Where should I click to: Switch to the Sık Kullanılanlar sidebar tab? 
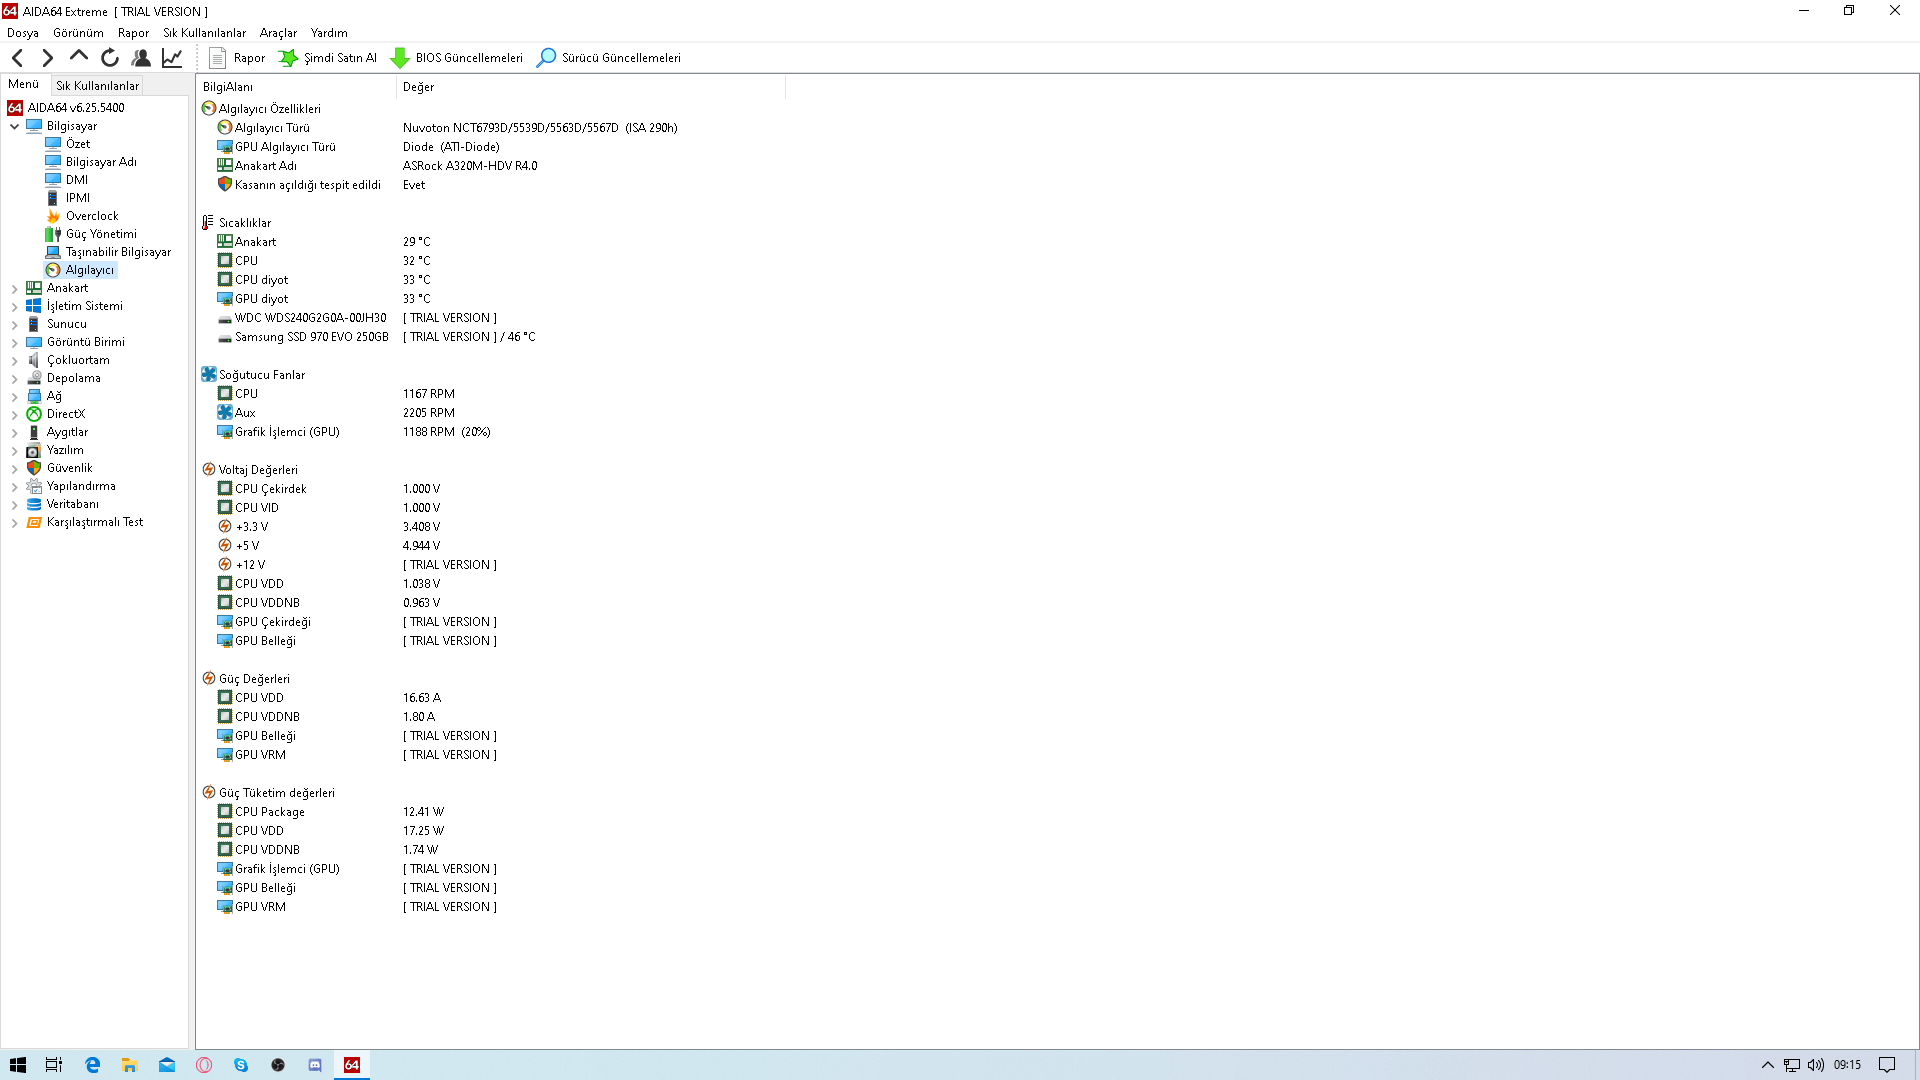pyautogui.click(x=97, y=86)
